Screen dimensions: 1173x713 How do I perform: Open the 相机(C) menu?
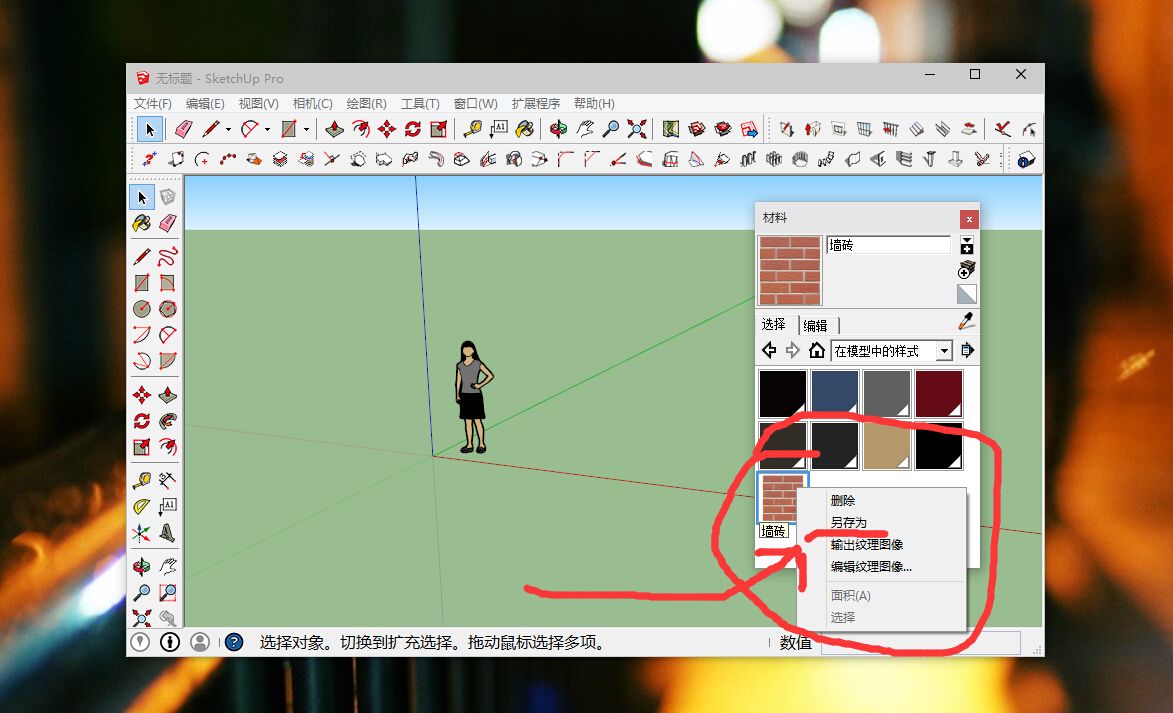(312, 103)
